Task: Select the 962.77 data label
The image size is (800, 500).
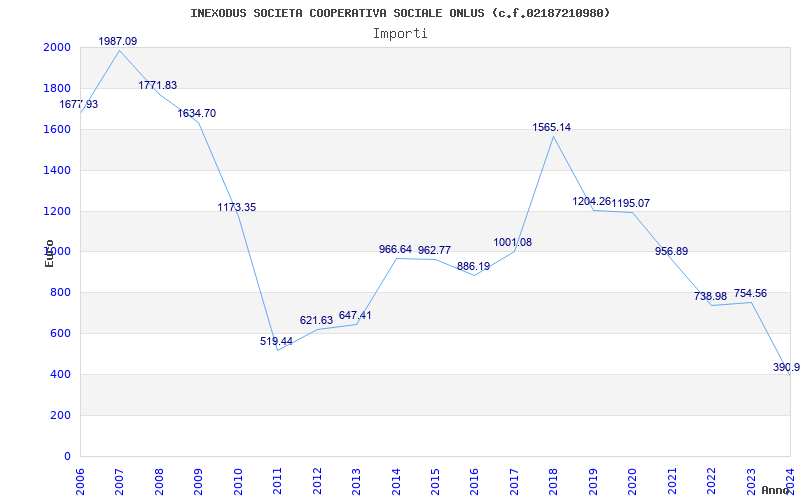Action: coord(434,251)
